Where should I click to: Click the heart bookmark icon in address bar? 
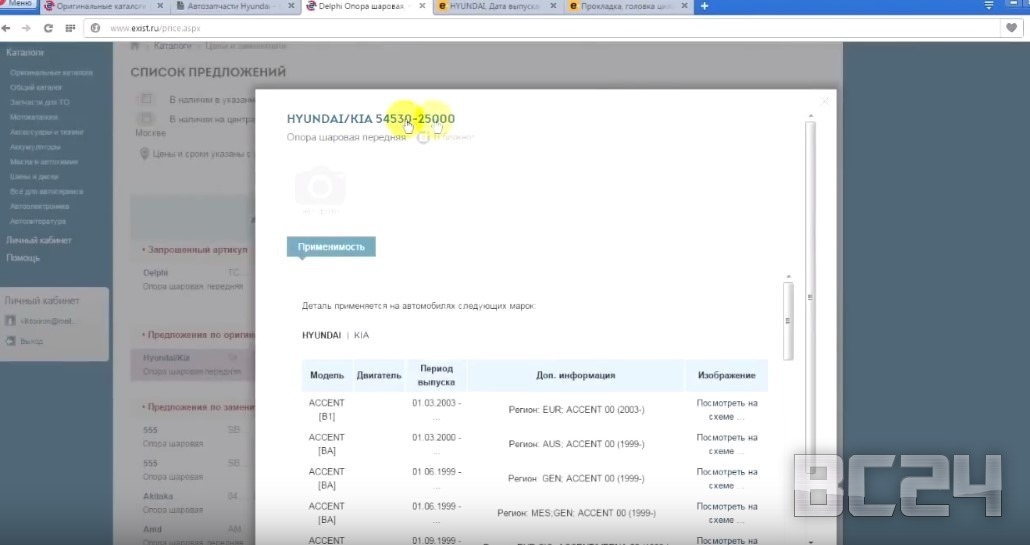tap(1012, 28)
